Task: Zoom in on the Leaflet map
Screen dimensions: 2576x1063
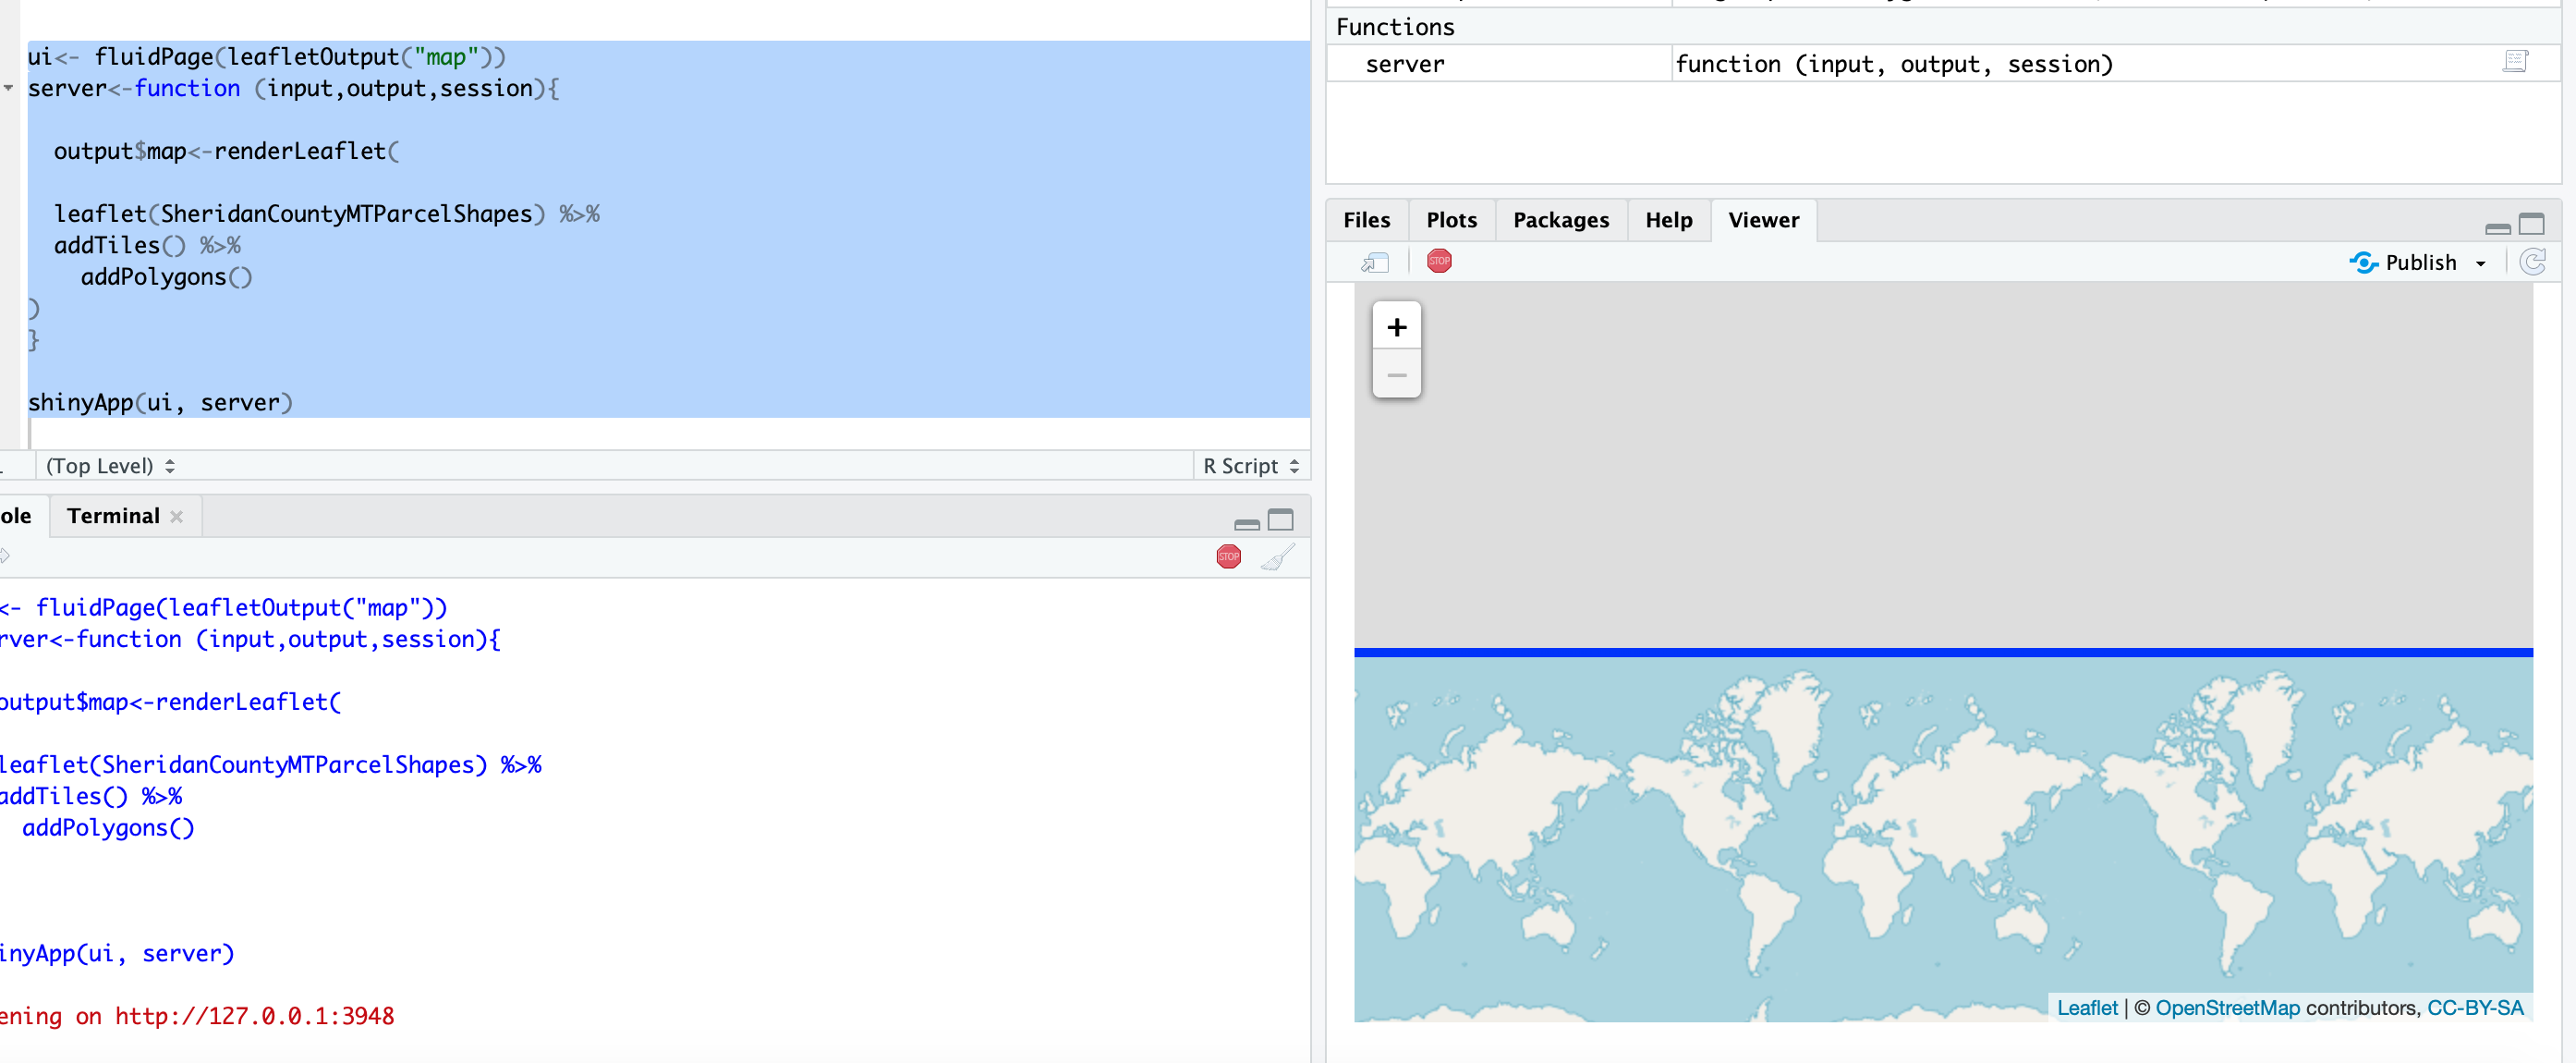Action: click(x=1396, y=326)
